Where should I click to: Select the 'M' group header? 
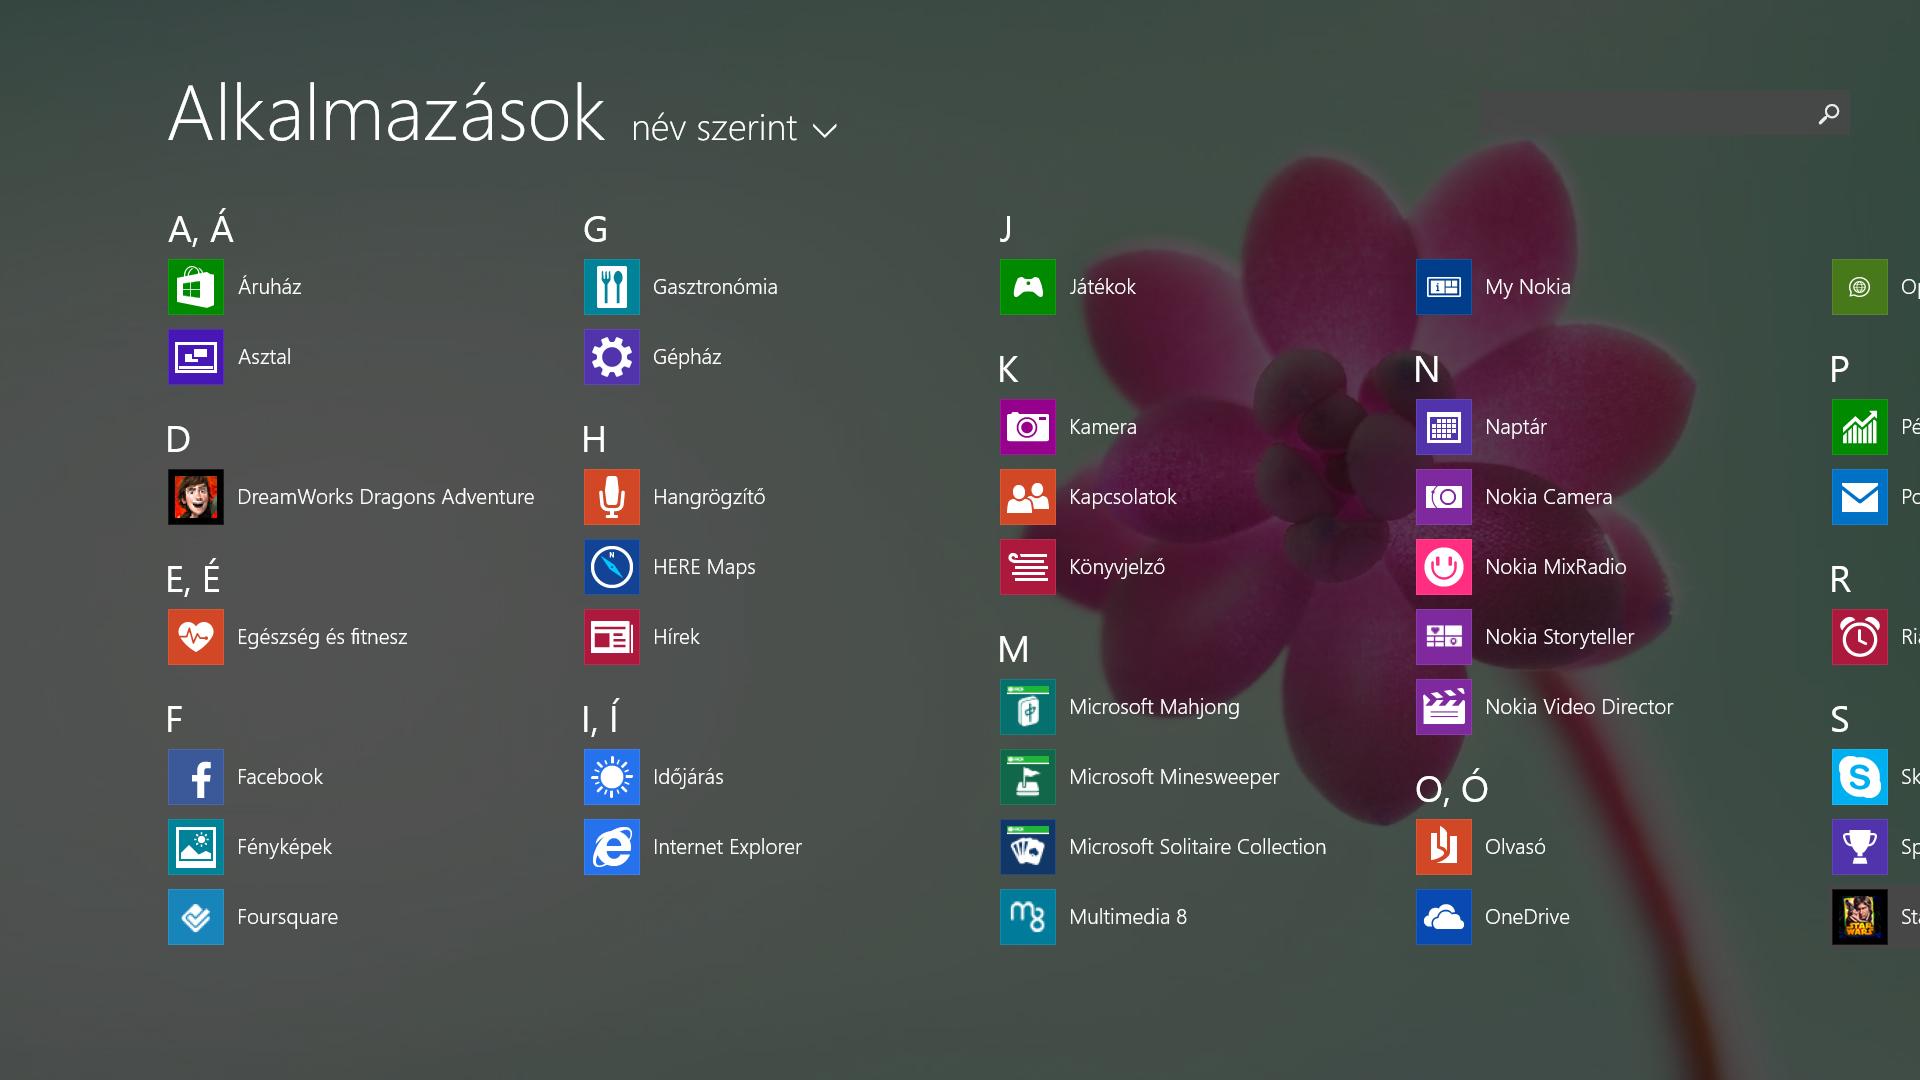(x=1013, y=649)
